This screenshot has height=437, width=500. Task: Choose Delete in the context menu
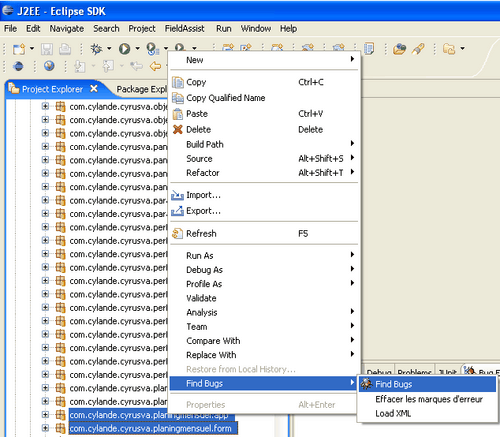264,129
